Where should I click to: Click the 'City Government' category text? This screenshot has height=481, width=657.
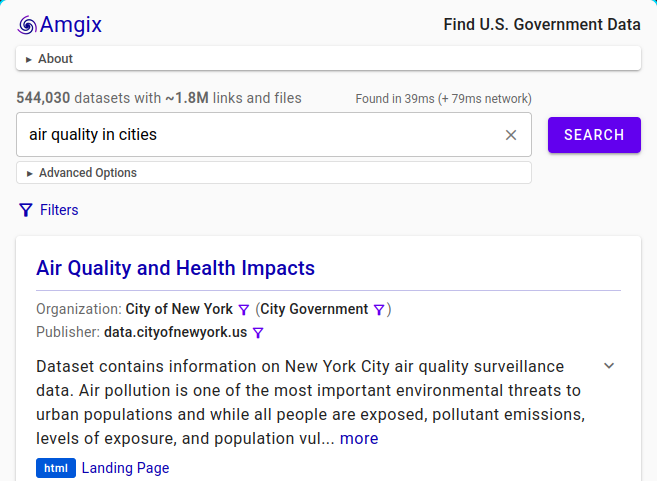[314, 309]
